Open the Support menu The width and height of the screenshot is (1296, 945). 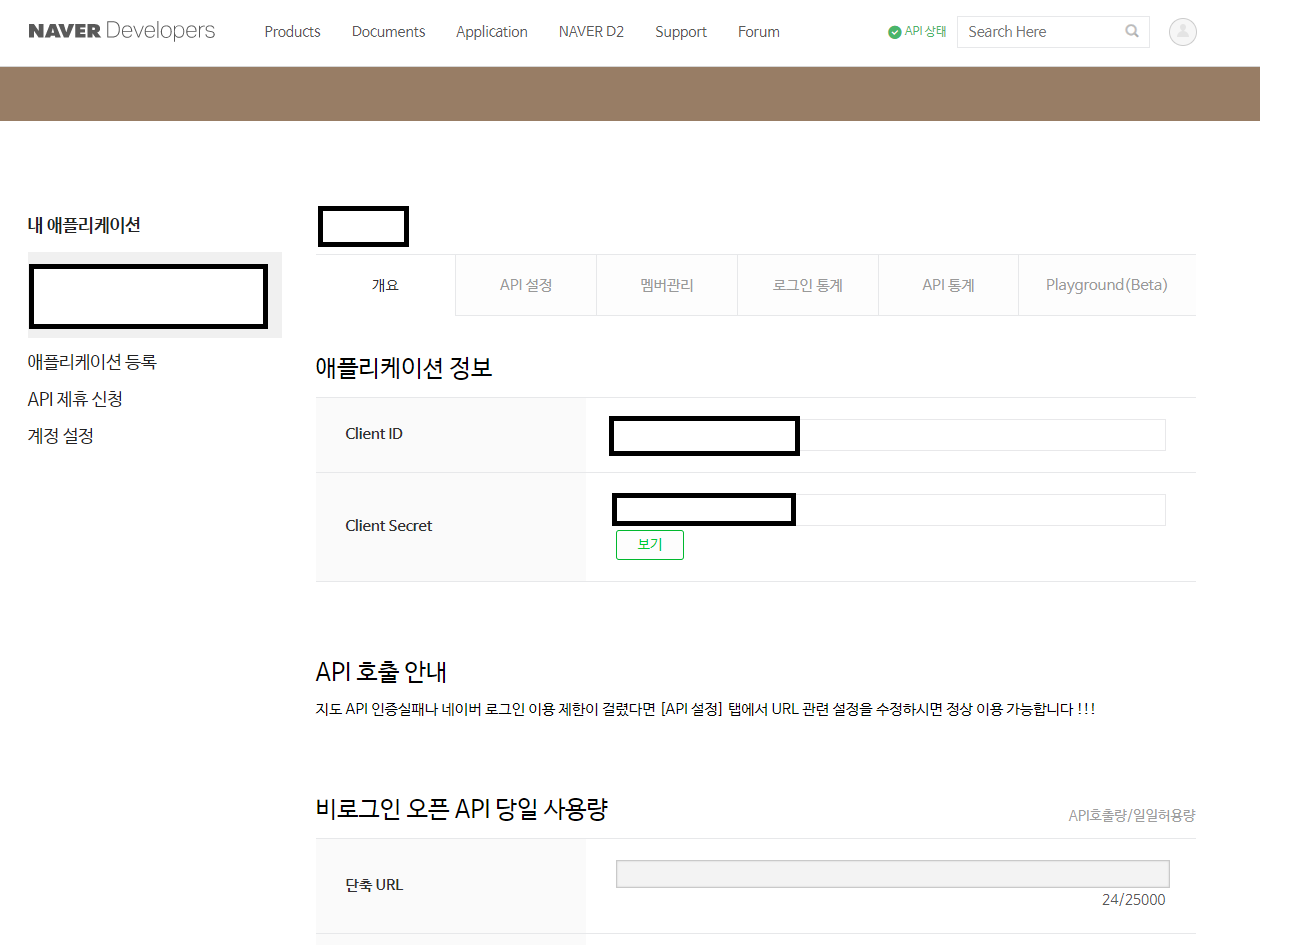pyautogui.click(x=681, y=32)
